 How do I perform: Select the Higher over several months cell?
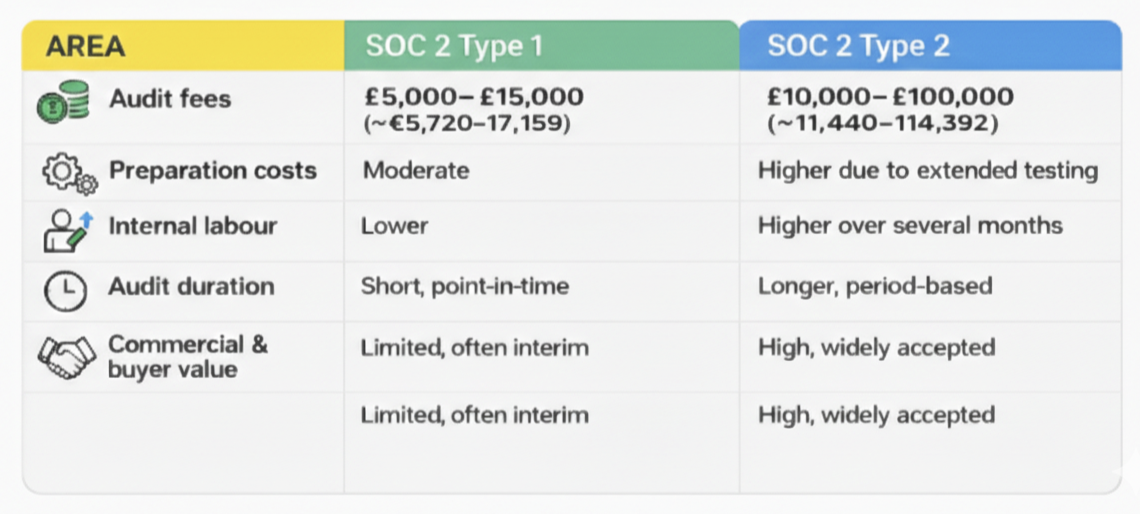click(x=909, y=226)
